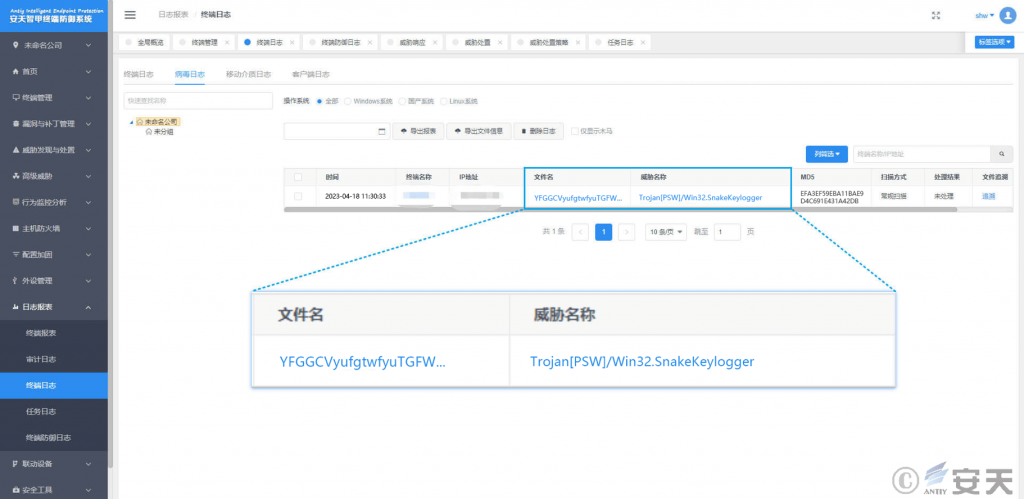Click the bug icon beside 漏洞与补丁管理
Image resolution: width=1024 pixels, height=499 pixels.
tap(16, 123)
